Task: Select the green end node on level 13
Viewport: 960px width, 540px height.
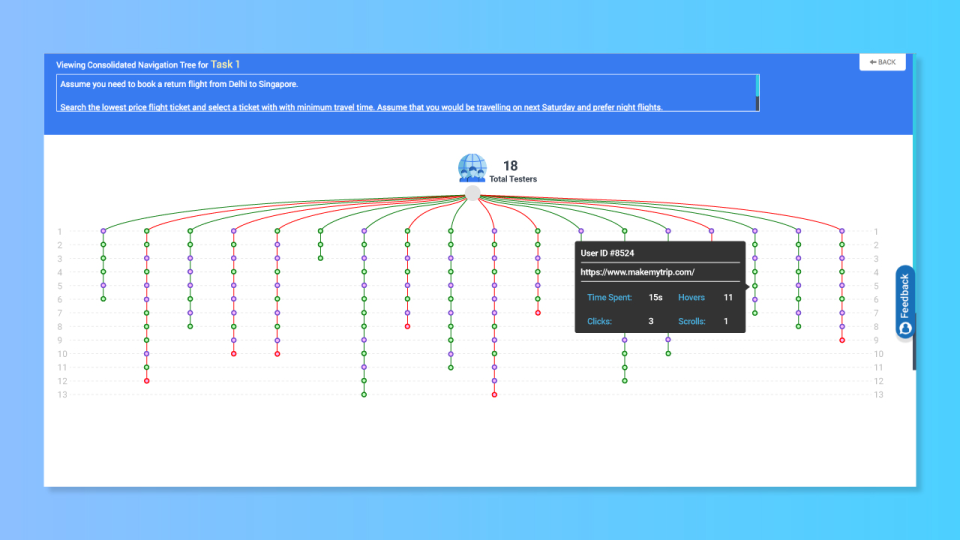Action: (364, 394)
